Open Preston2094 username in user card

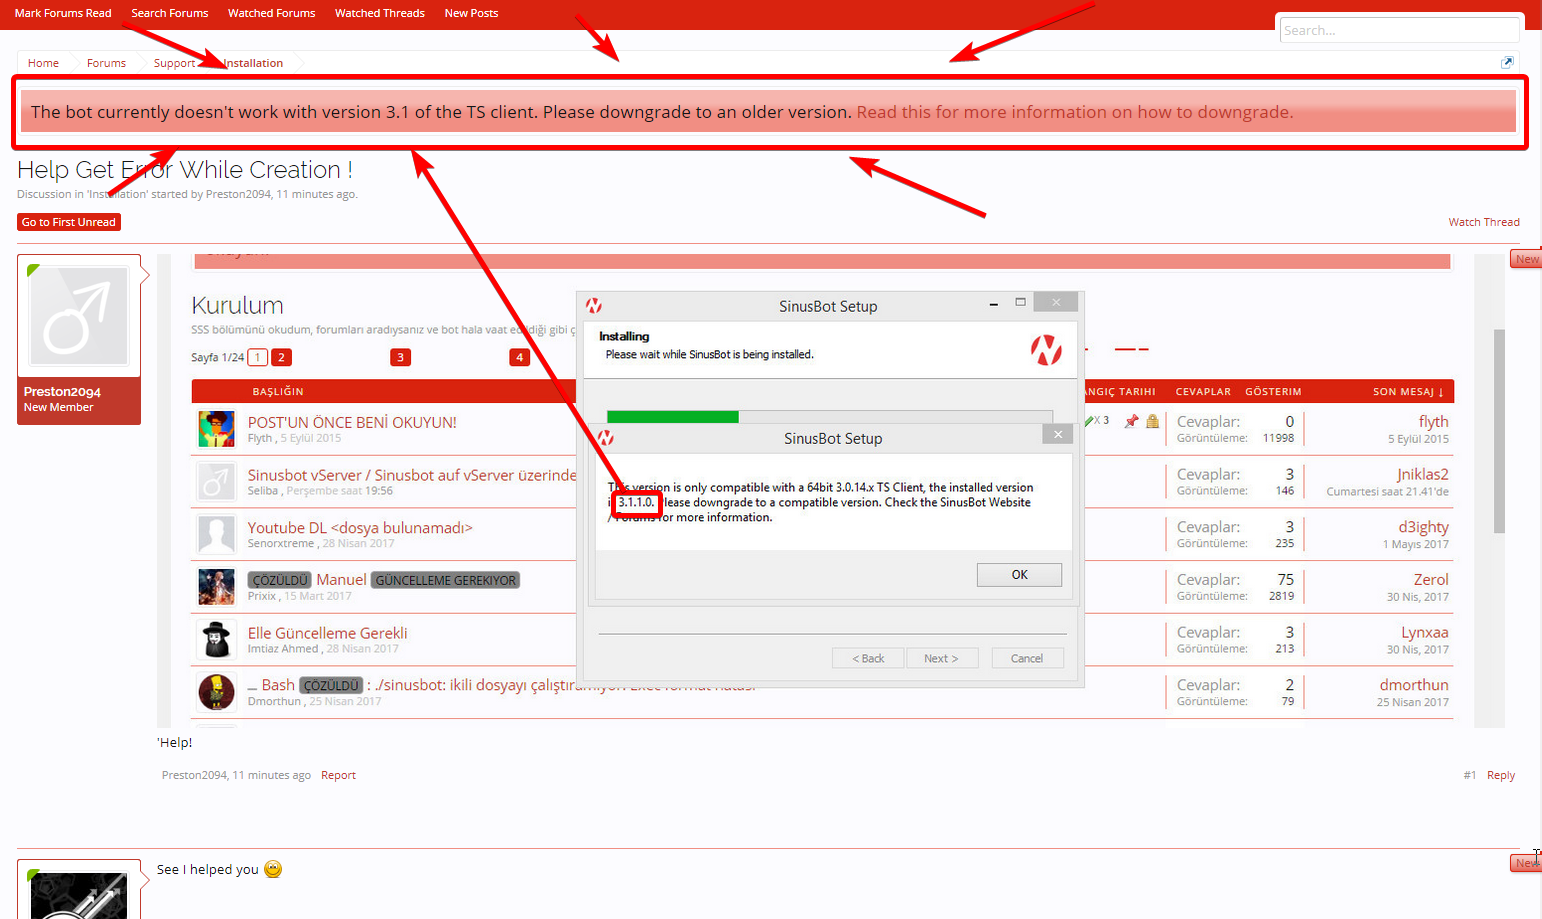(x=62, y=392)
